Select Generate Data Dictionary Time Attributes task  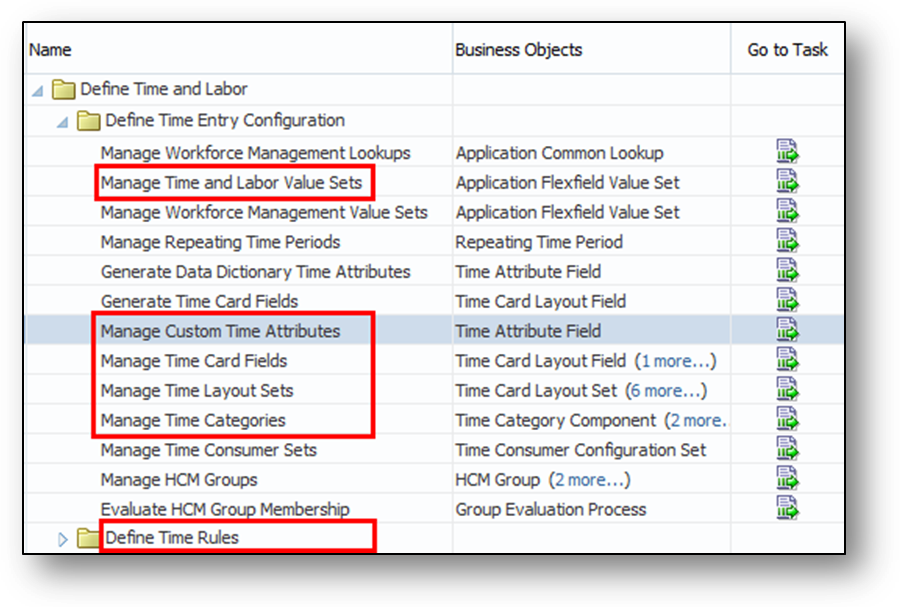[255, 272]
